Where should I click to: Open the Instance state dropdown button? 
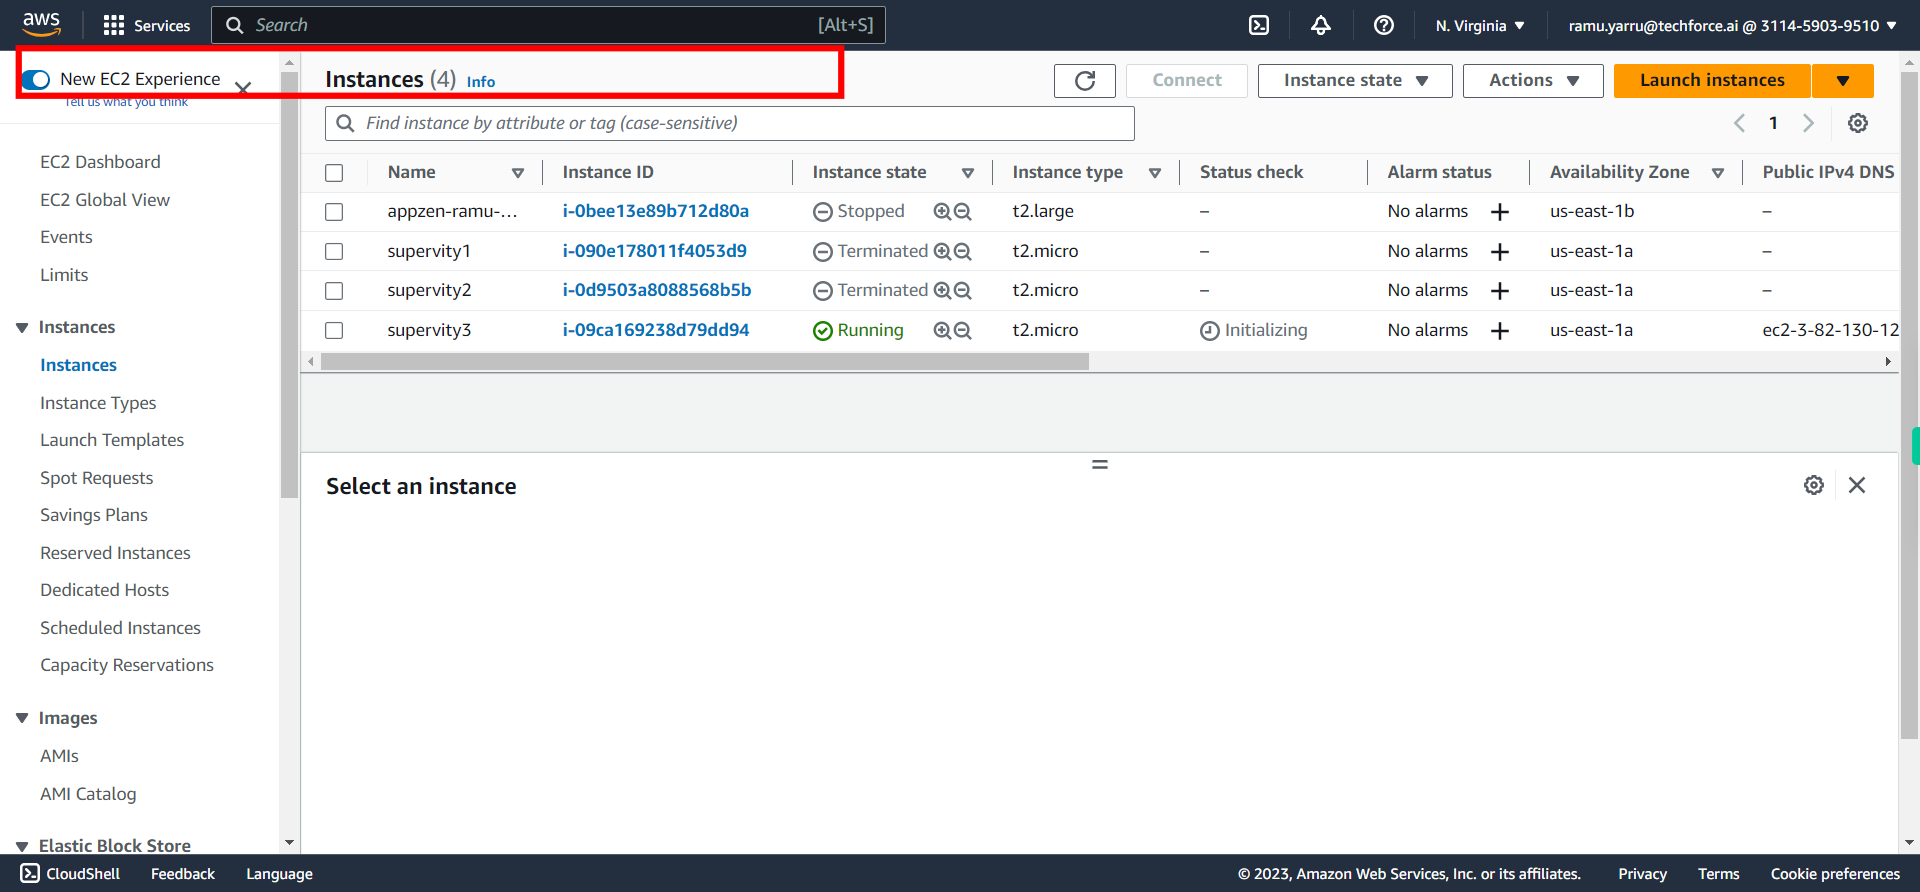(1355, 80)
